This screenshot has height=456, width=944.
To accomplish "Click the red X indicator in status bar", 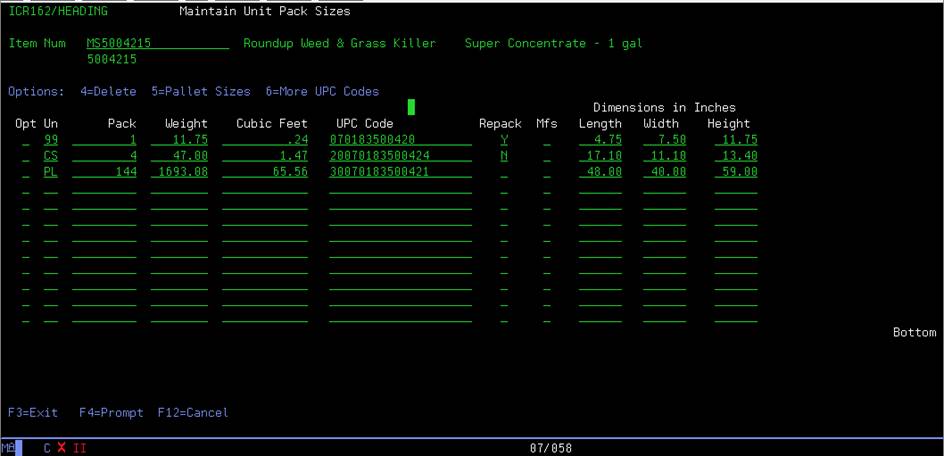I will (61, 448).
